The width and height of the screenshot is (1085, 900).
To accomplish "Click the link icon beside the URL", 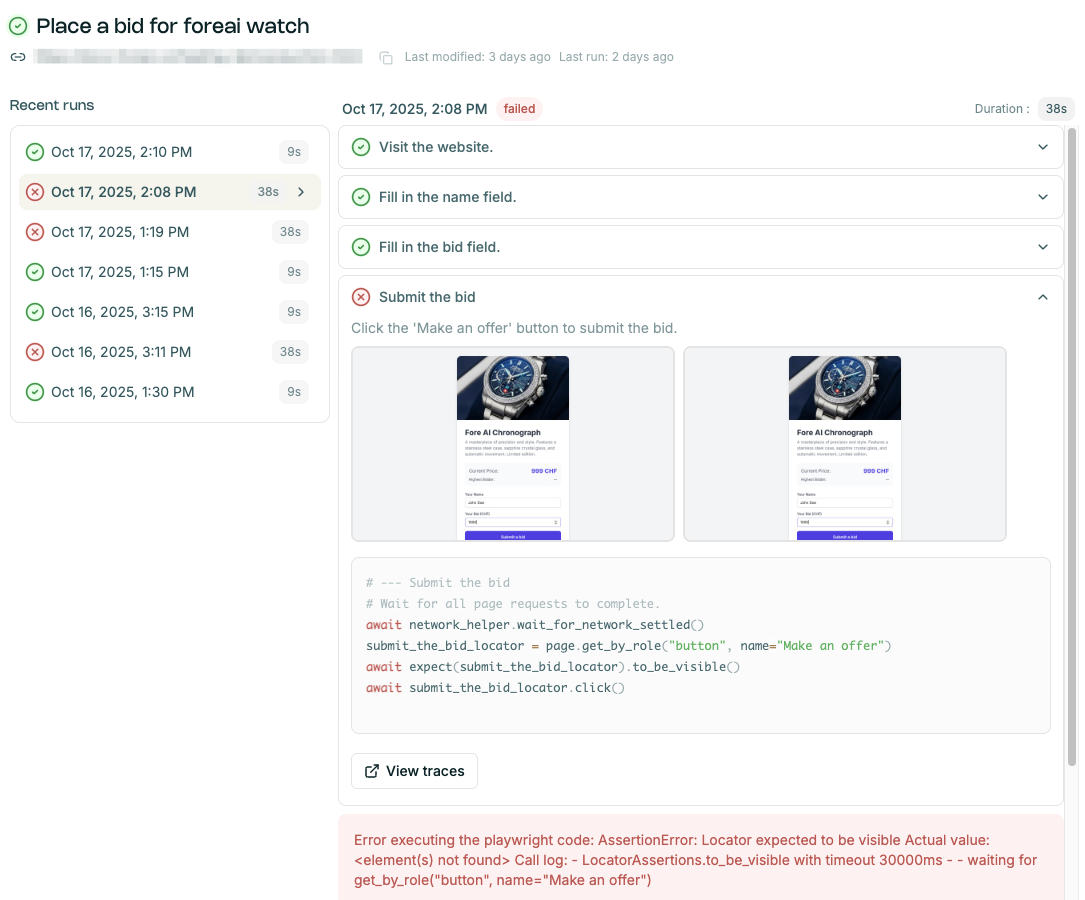I will 18,57.
